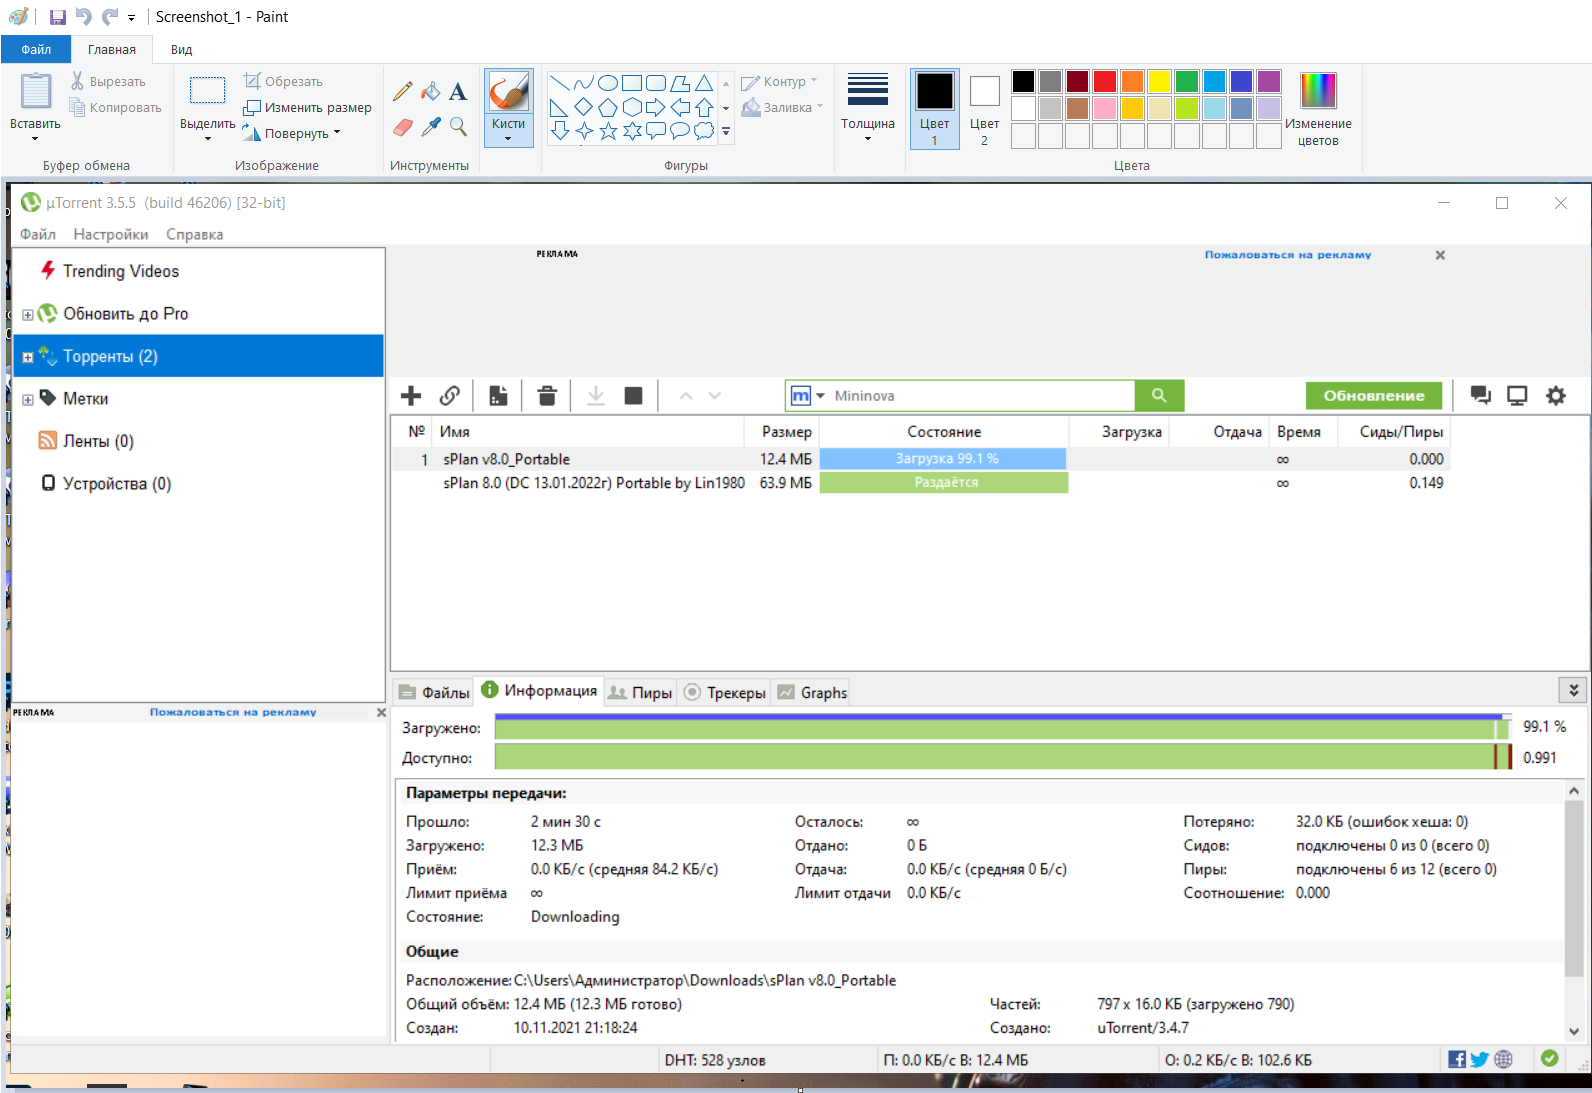The height and width of the screenshot is (1093, 1592).
Task: Select the Pencil tool in Paint
Action: tap(403, 92)
